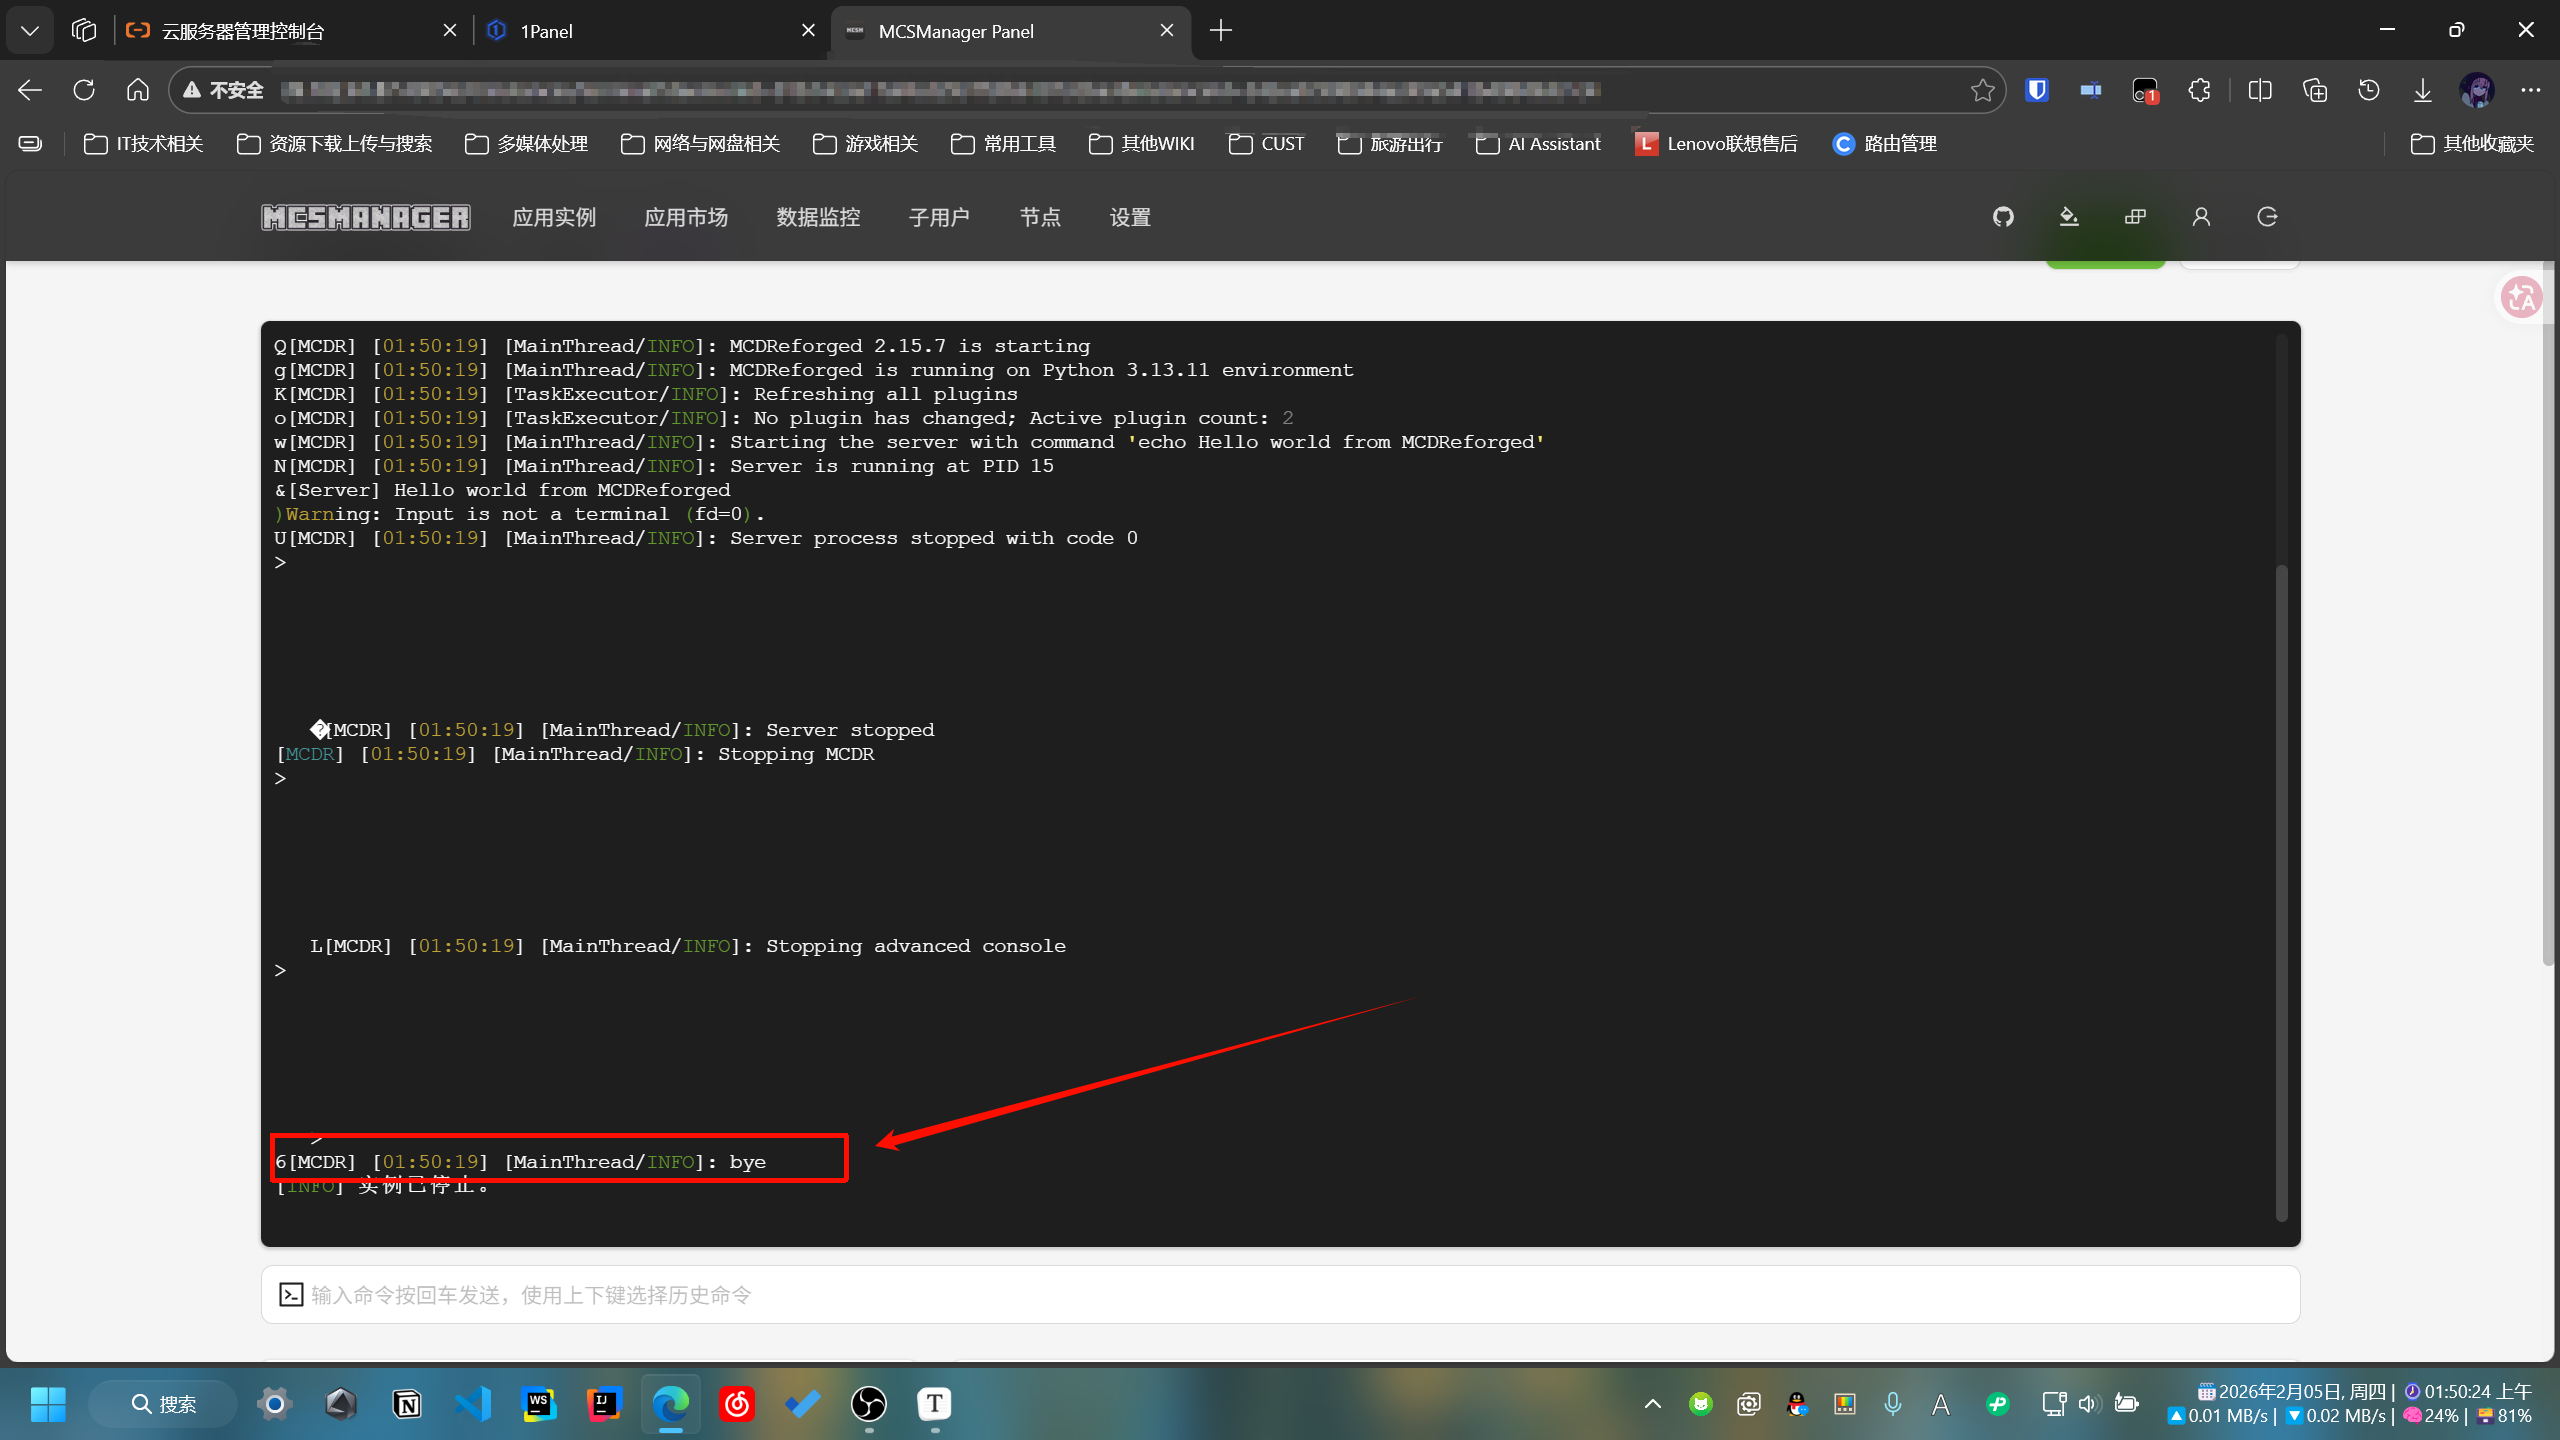Click the MCSMANAGER logo link
Screen dimensions: 2560x1440
(x=366, y=217)
